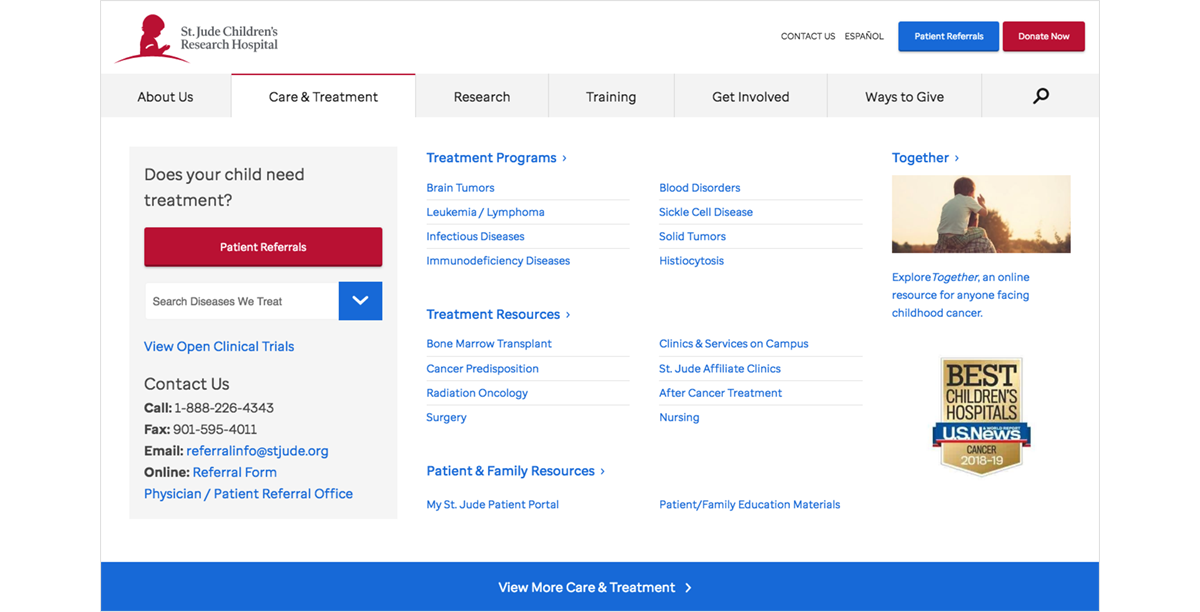The width and height of the screenshot is (1200, 612).
Task: Click the Search Diseases We Treat field
Action: tap(241, 301)
